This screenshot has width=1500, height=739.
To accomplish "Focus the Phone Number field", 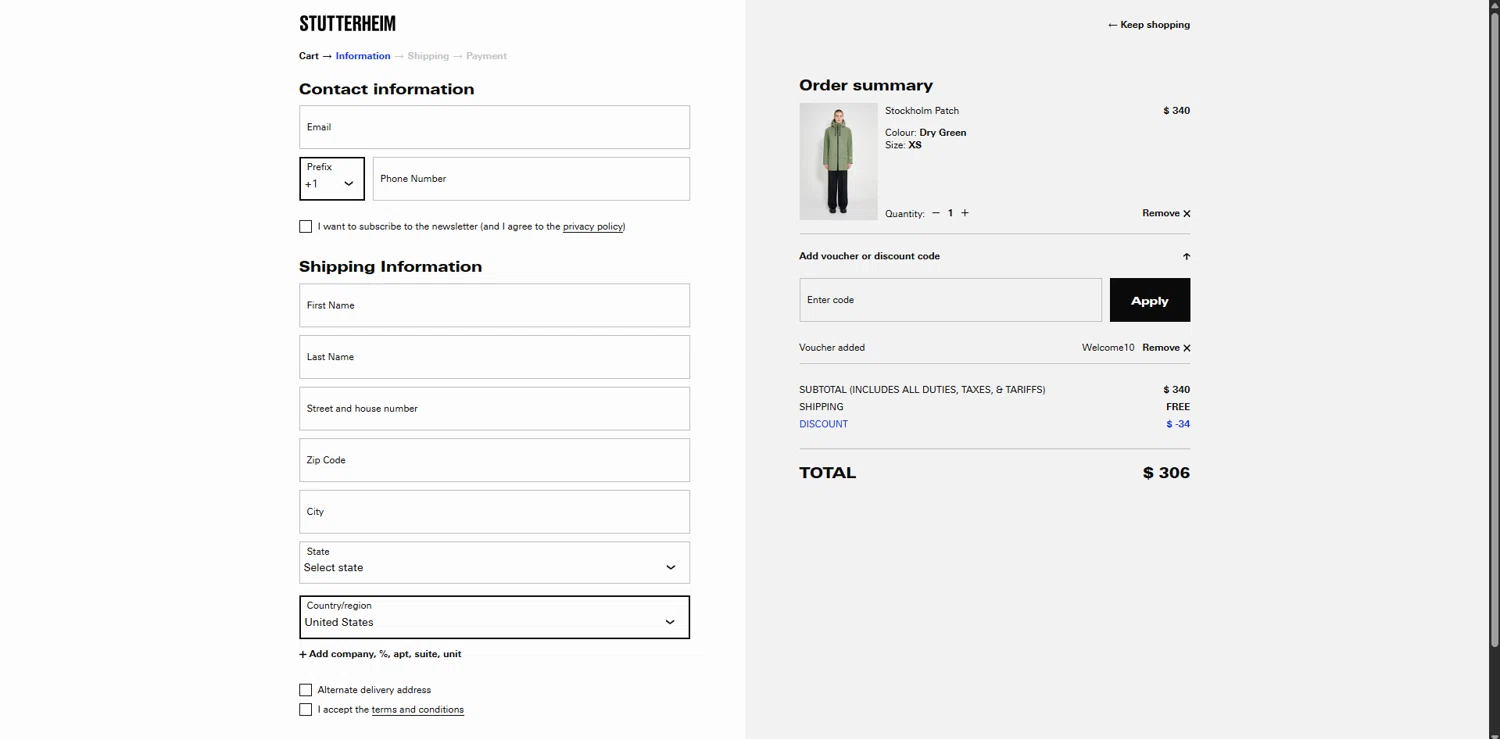I will click(531, 179).
